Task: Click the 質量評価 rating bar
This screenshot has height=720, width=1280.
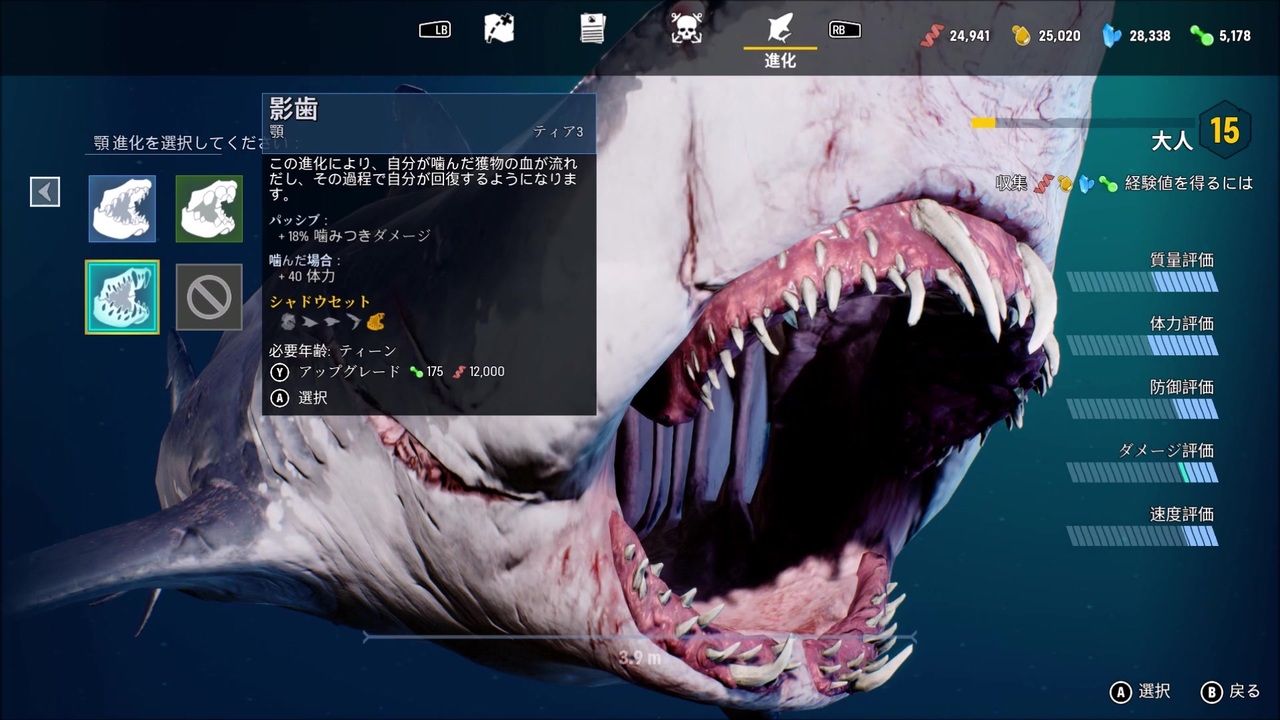Action: 1142,282
